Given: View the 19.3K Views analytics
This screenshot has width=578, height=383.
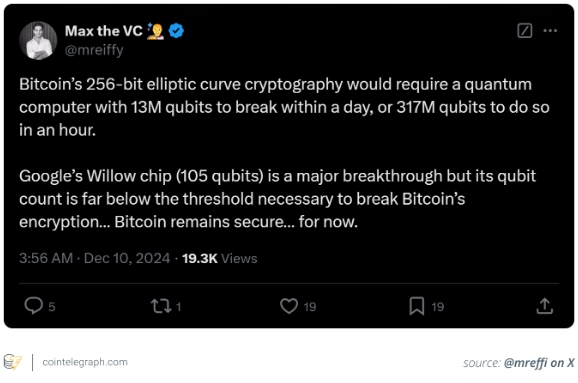Looking at the screenshot, I should click(220, 258).
